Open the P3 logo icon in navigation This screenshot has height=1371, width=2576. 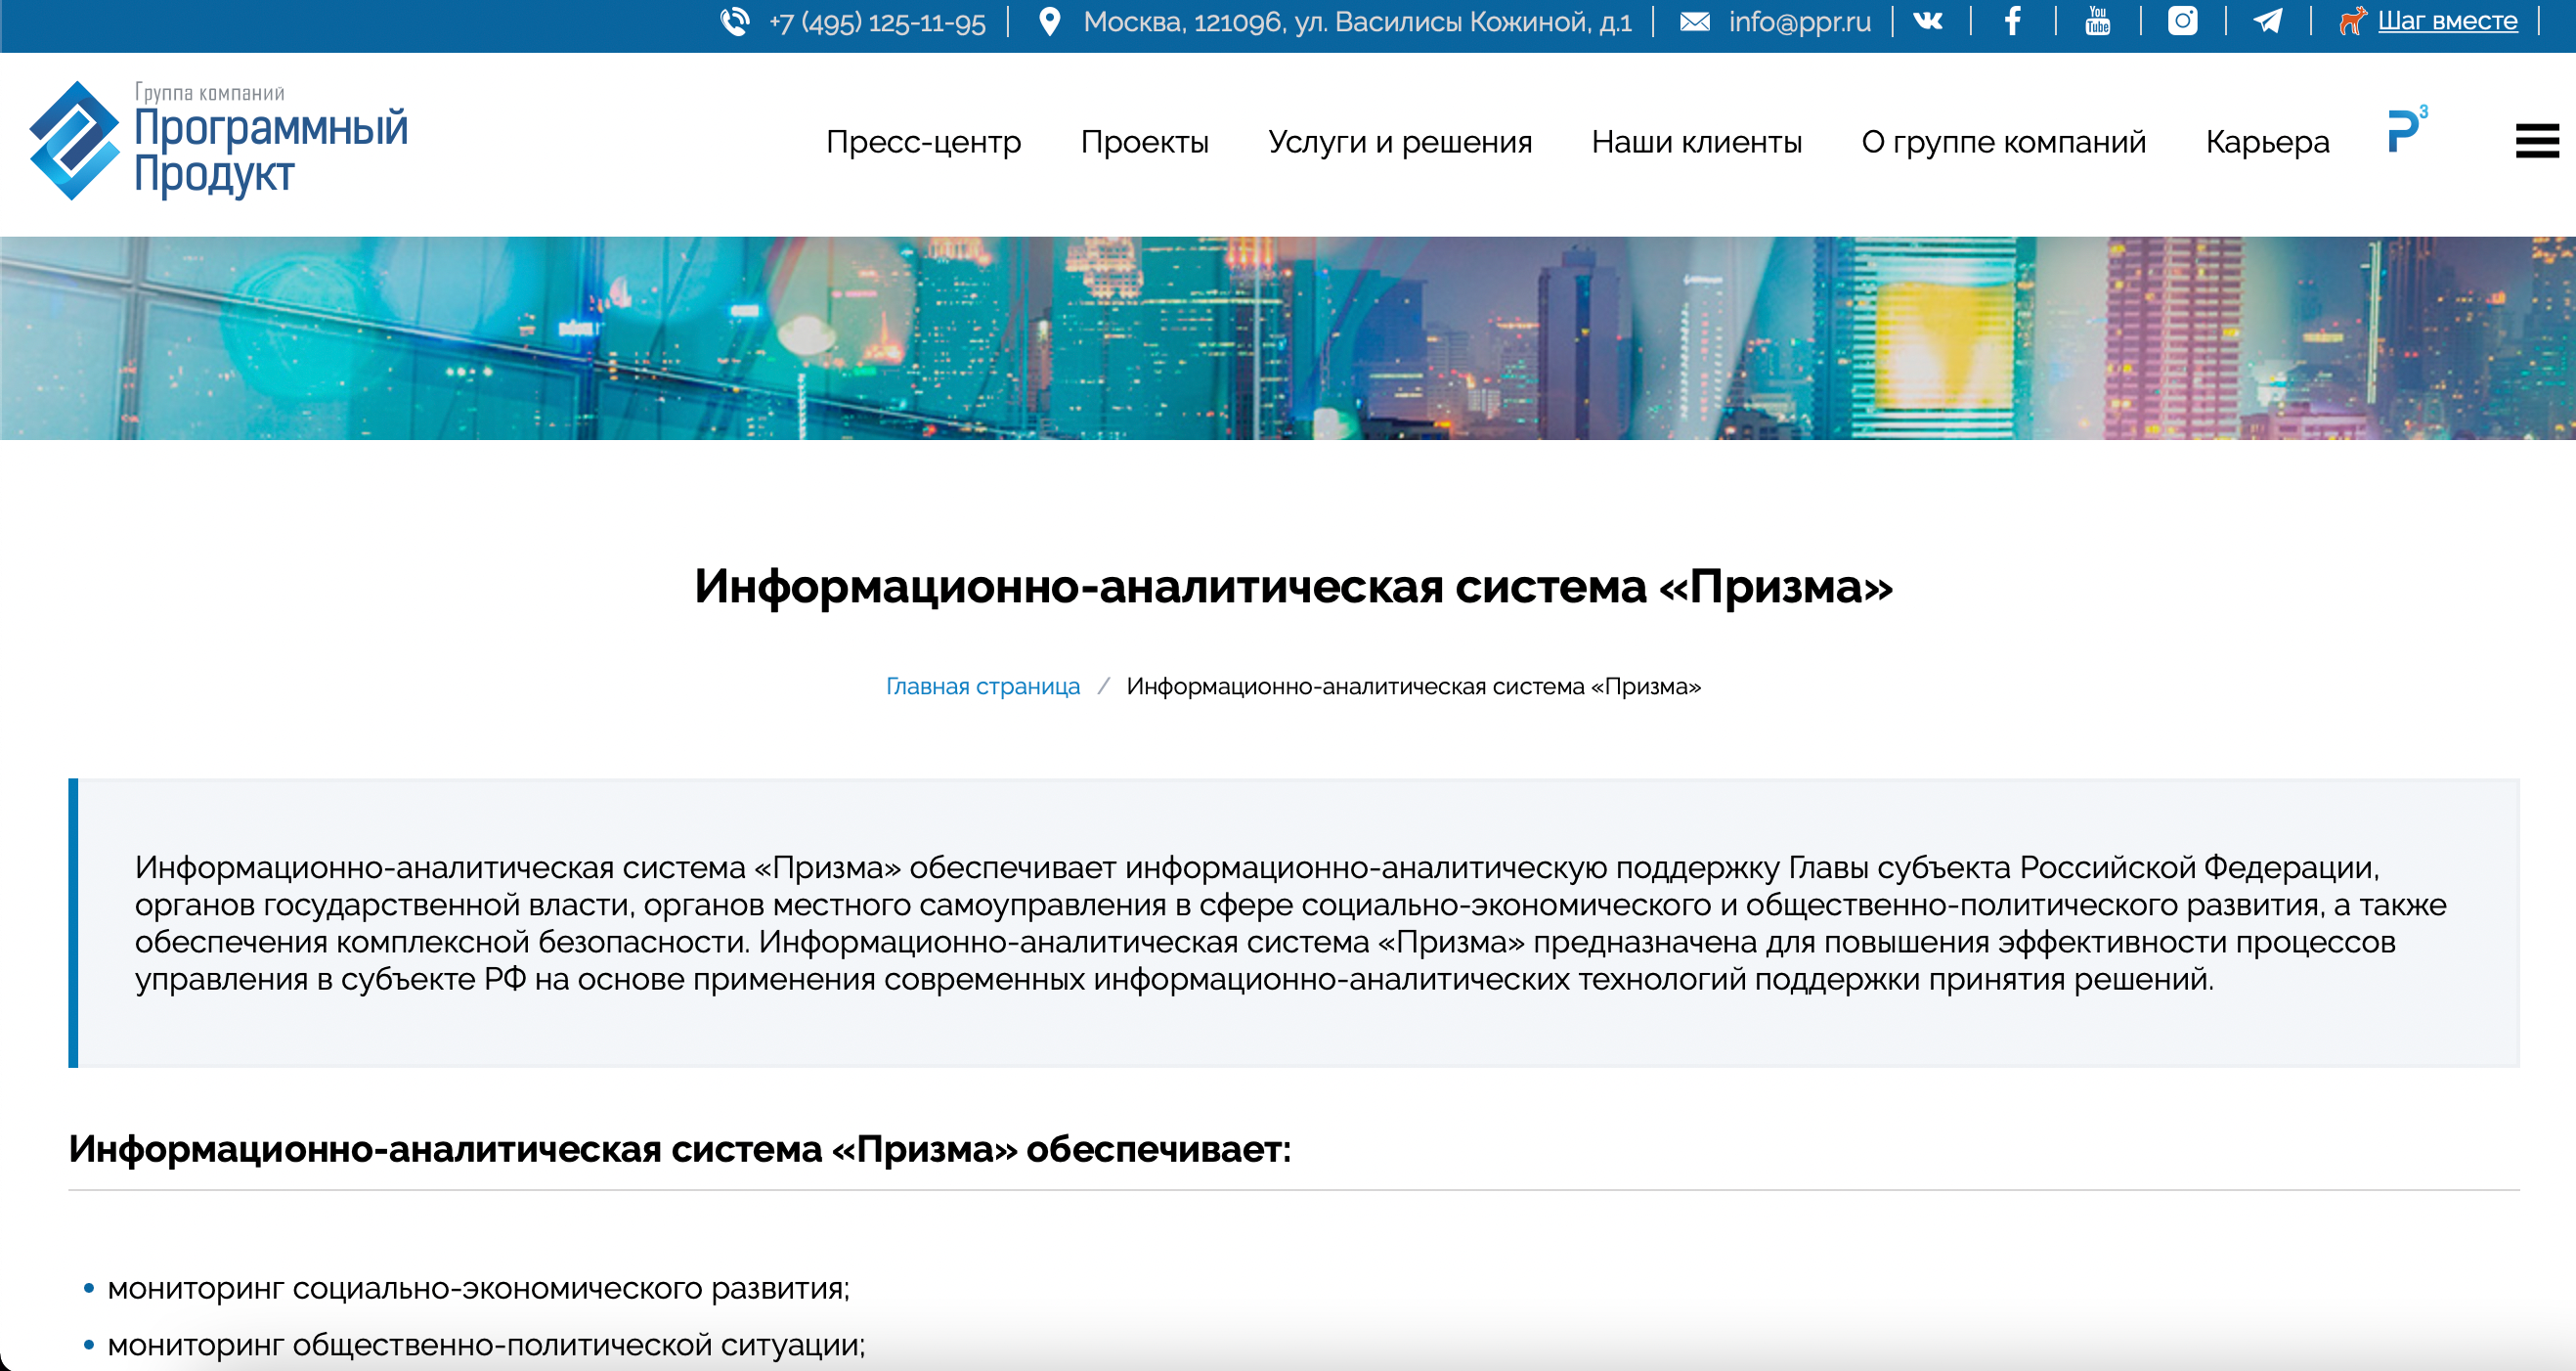pyautogui.click(x=2406, y=130)
